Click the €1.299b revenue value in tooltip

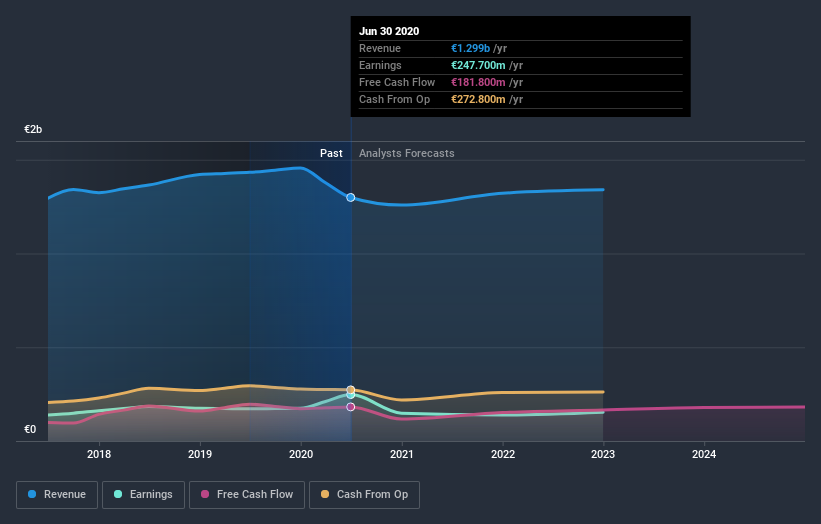(471, 48)
